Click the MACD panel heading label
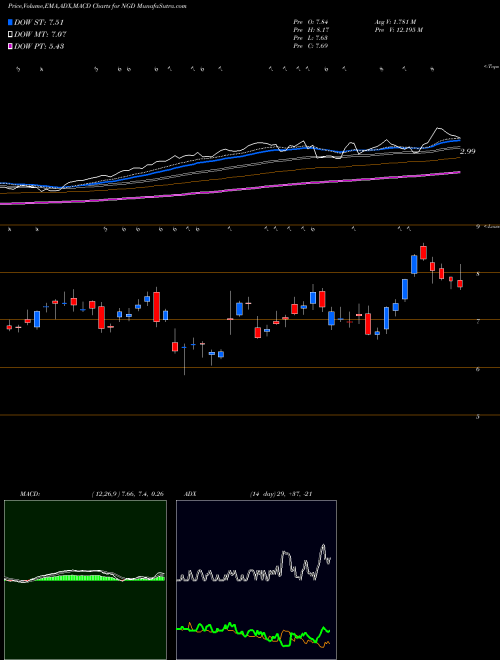This screenshot has height=660, width=500. (29, 494)
